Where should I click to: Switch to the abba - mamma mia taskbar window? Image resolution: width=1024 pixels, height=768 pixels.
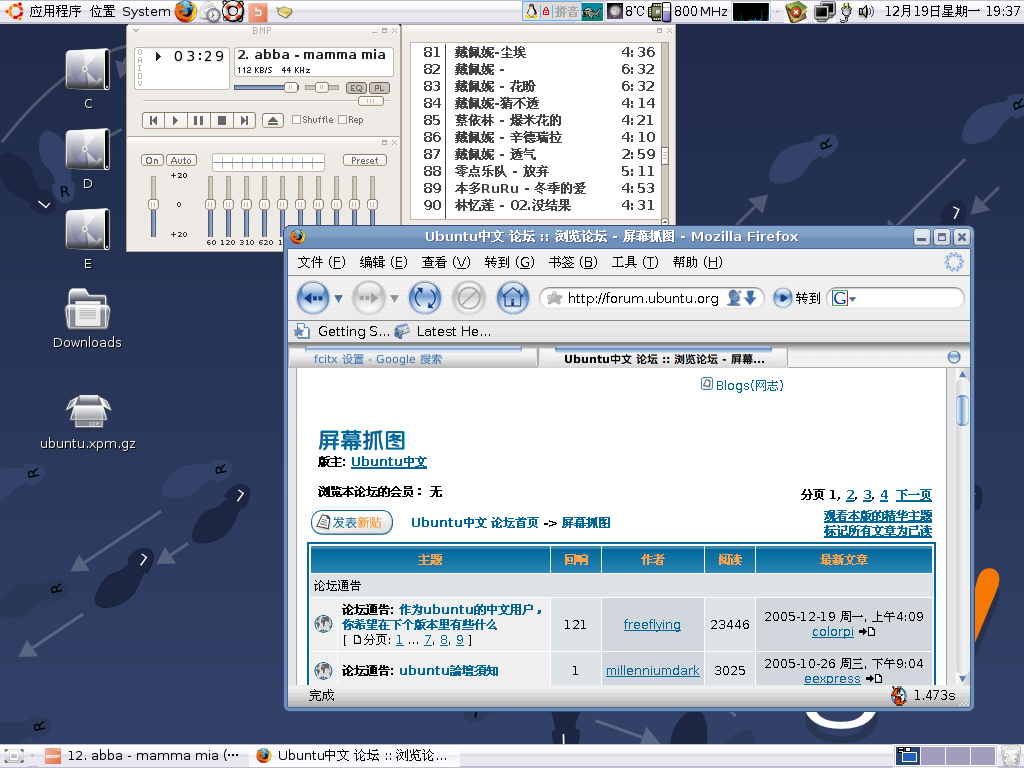142,756
